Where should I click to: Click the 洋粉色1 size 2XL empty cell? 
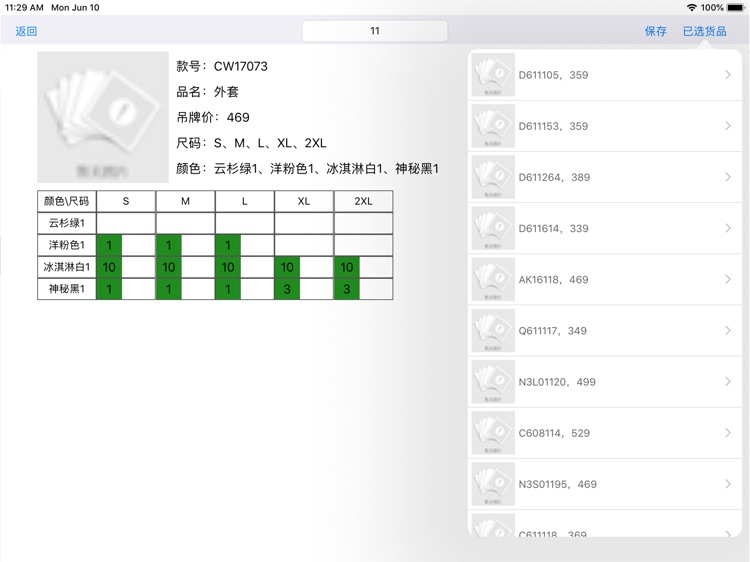[363, 245]
